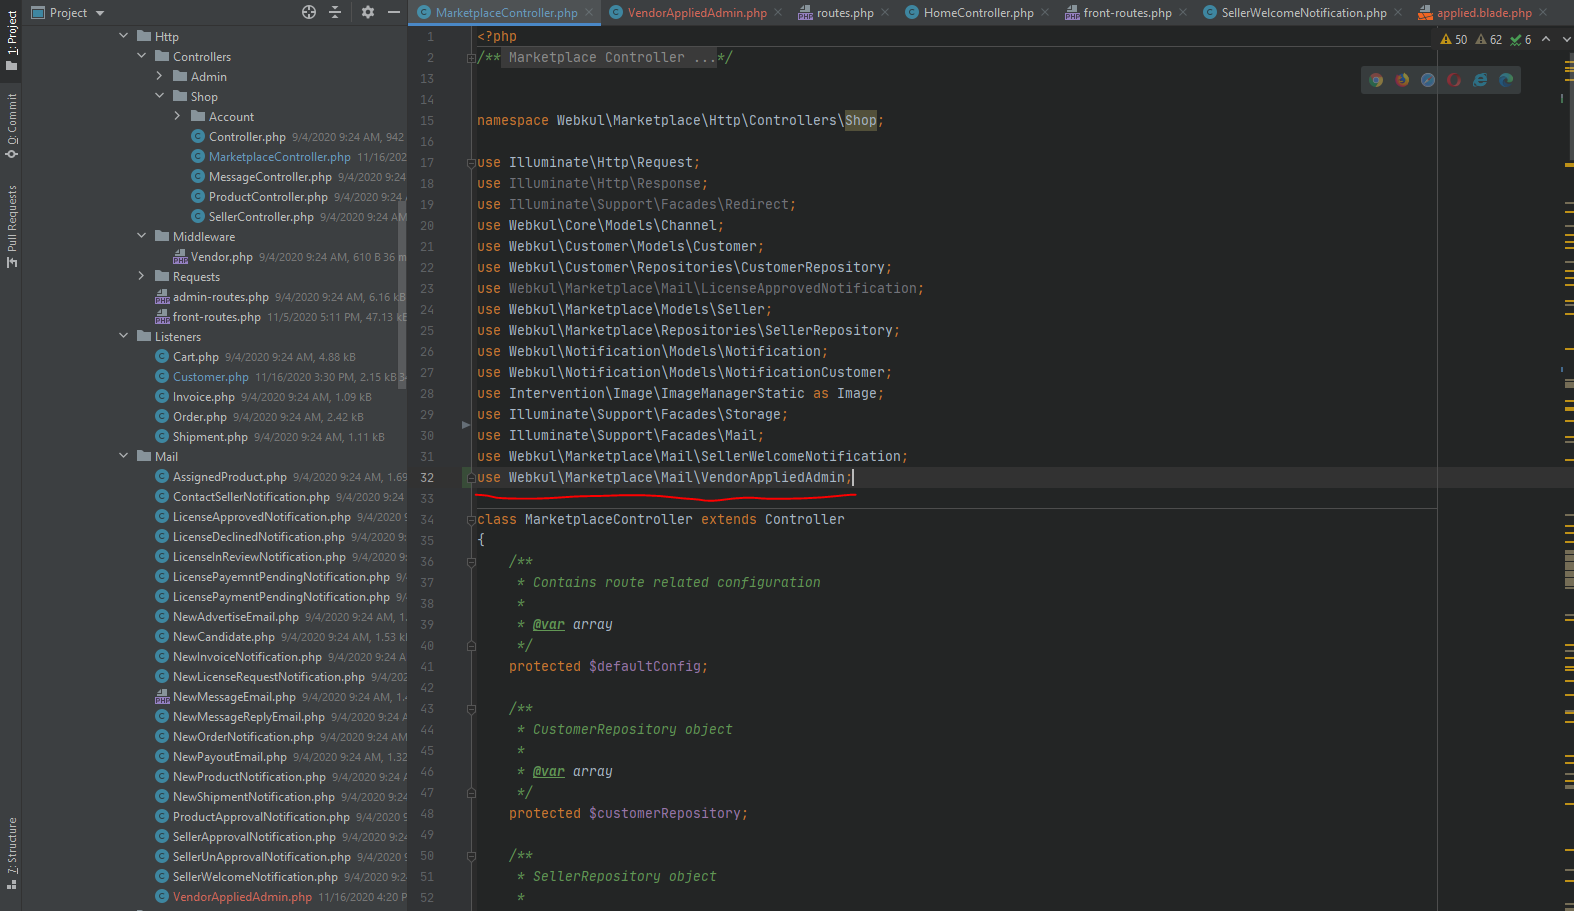Screen dimensions: 1574x911
Task: Select SellerWelcomeNotification.php in tree
Action: pyautogui.click(x=255, y=877)
